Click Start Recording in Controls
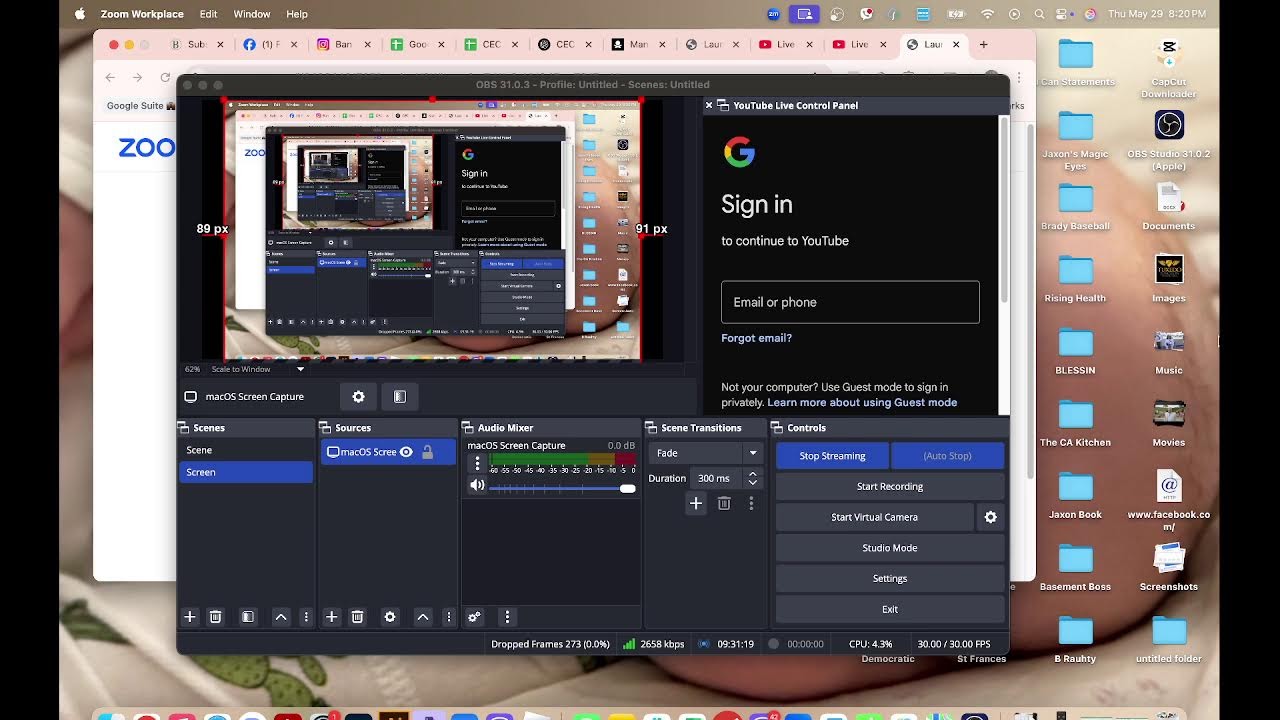1280x720 pixels. (890, 487)
